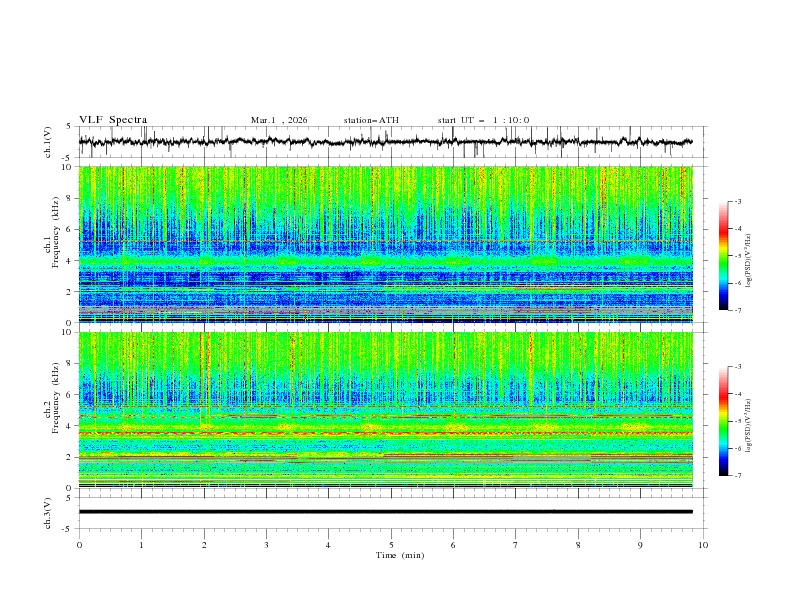Click the time axis tick label "4"

coord(328,545)
